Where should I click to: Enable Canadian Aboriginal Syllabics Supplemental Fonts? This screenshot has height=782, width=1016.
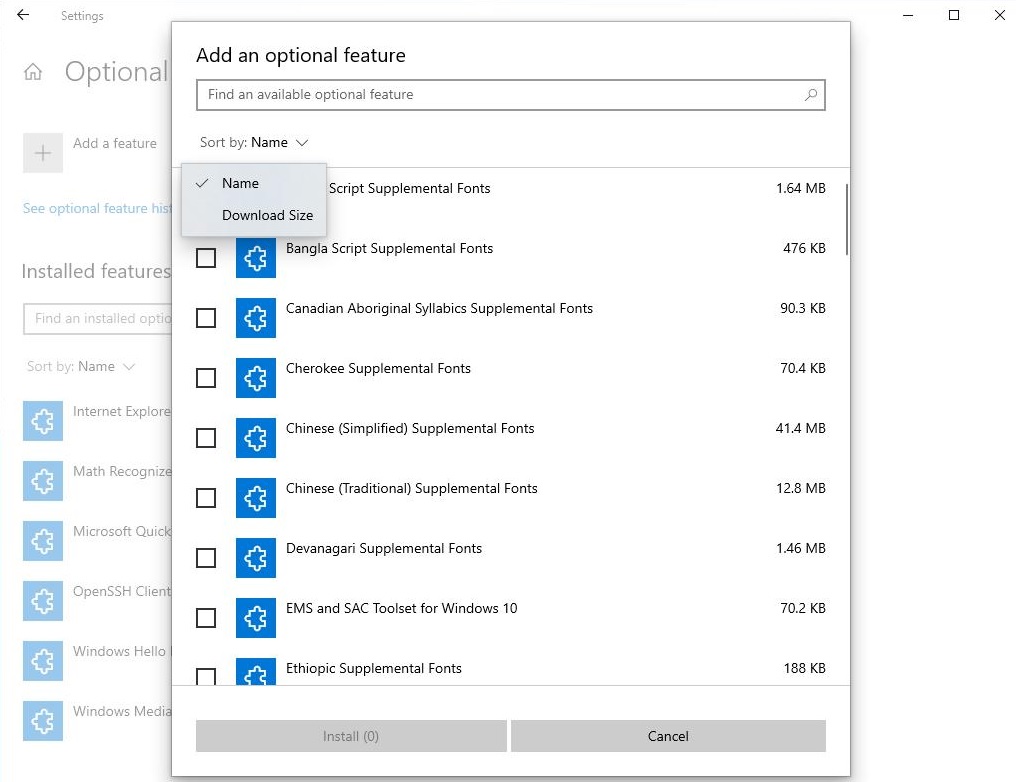click(206, 318)
